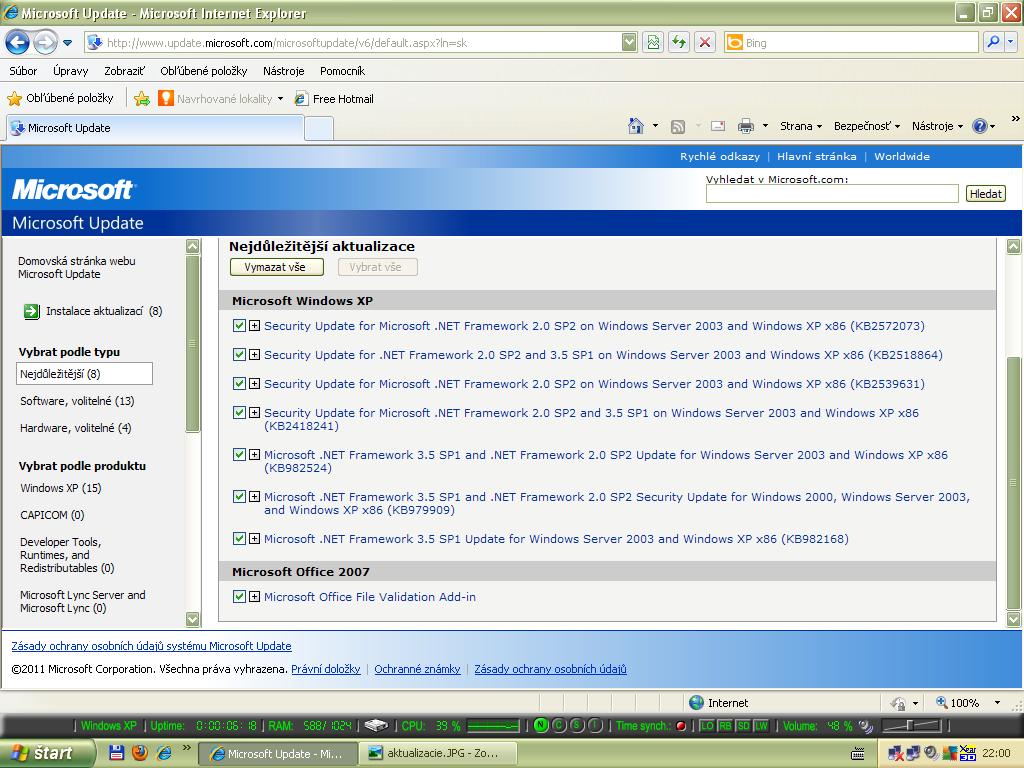Open the Strana dropdown menu
The height and width of the screenshot is (768, 1024).
(801, 126)
